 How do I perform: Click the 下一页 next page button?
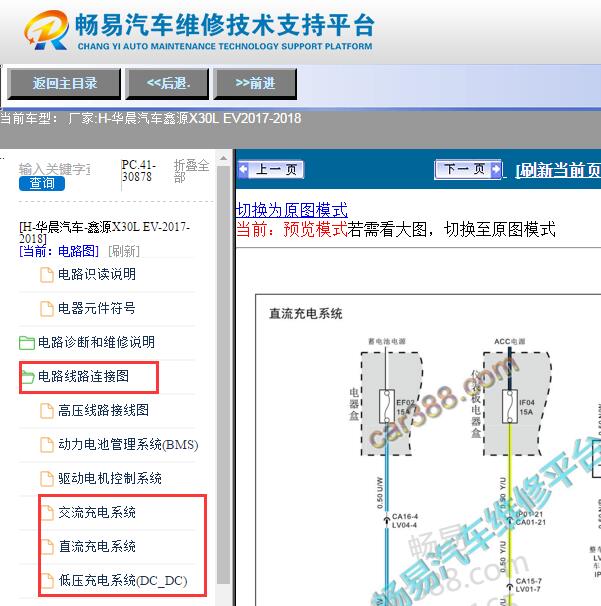[x=468, y=169]
